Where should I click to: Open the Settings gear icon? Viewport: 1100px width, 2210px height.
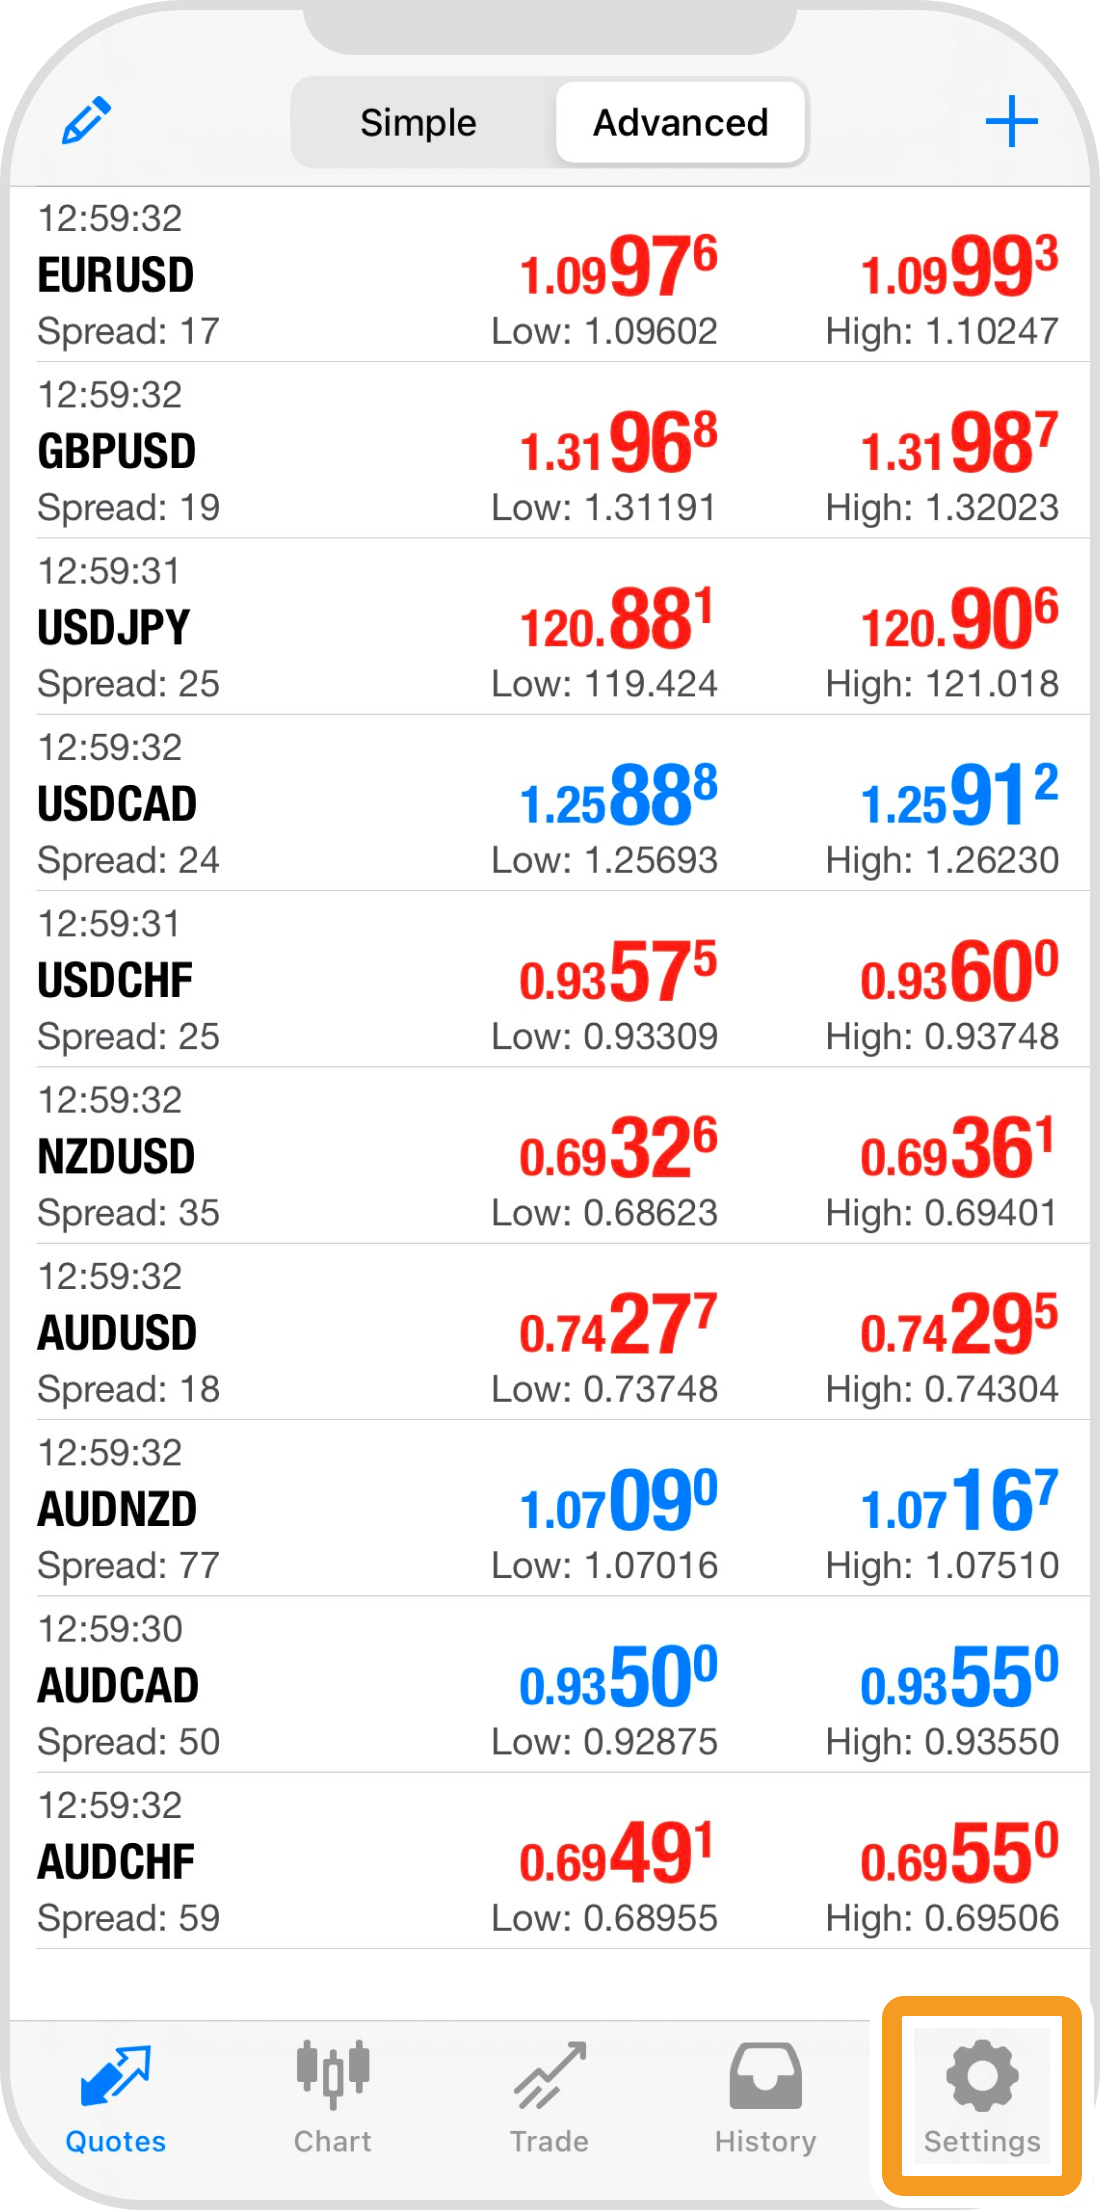coord(982,2076)
